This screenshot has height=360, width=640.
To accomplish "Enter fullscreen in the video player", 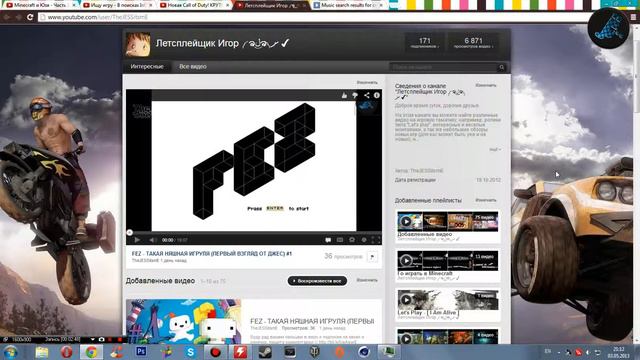I will 376,240.
